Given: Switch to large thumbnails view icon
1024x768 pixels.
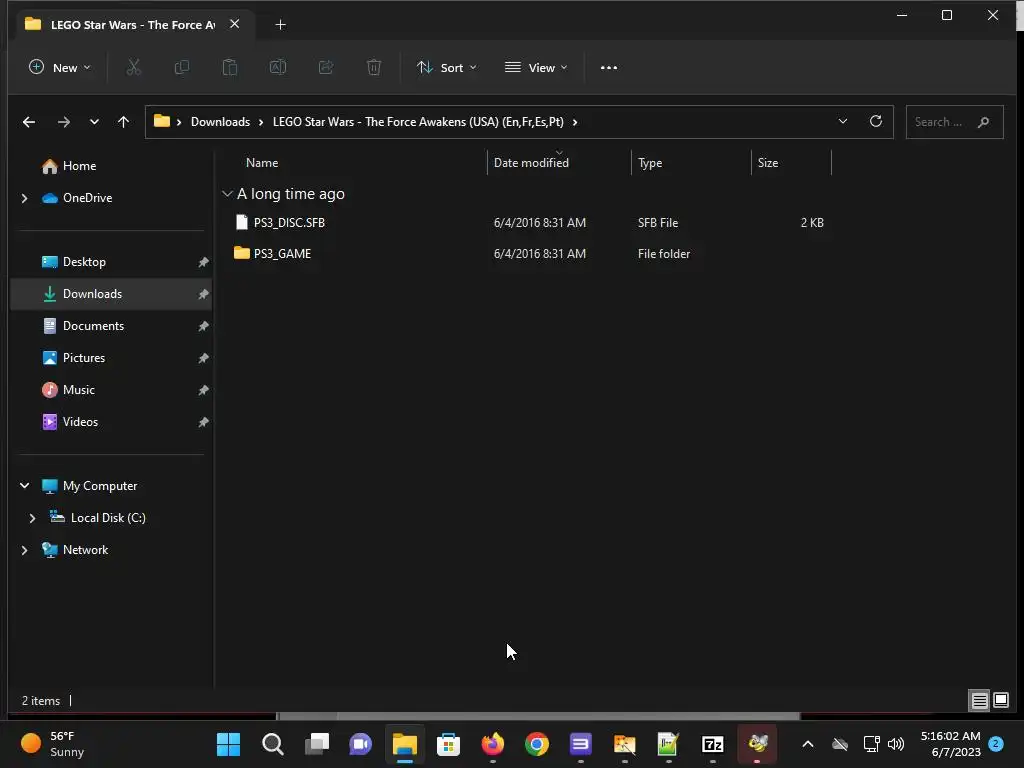Looking at the screenshot, I should pos(1001,701).
